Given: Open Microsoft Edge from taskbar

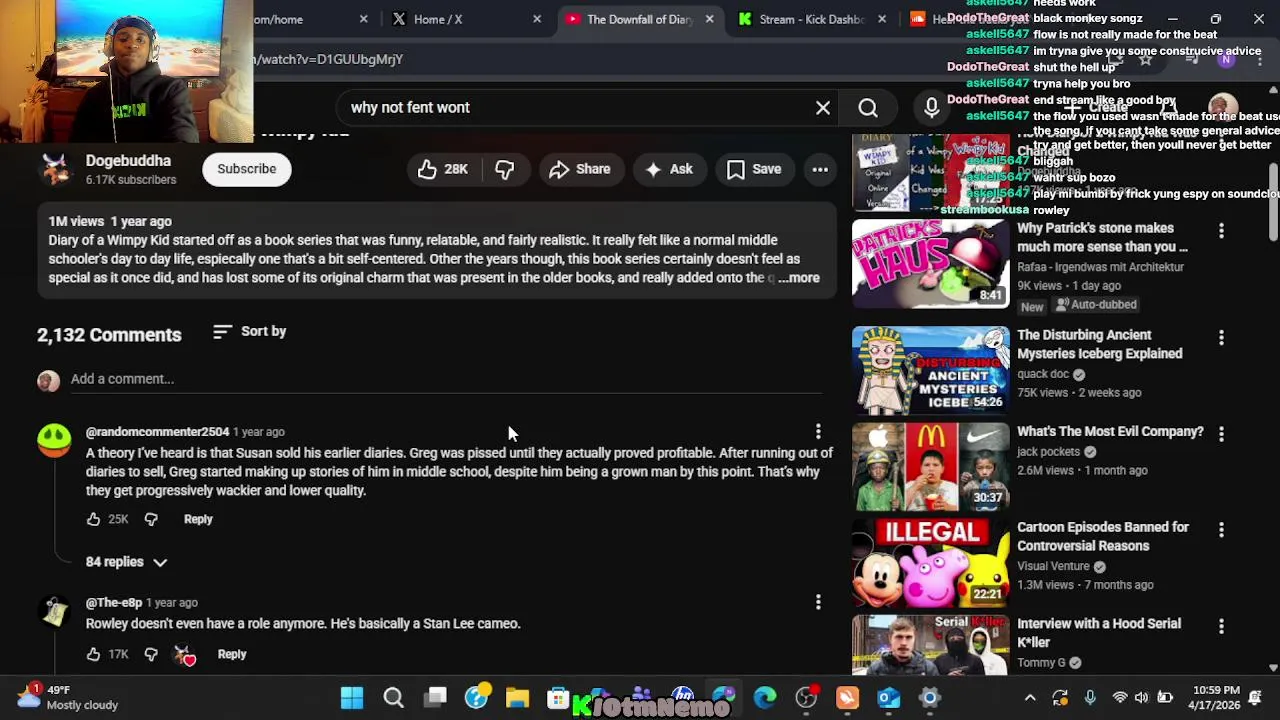Looking at the screenshot, I should 765,698.
